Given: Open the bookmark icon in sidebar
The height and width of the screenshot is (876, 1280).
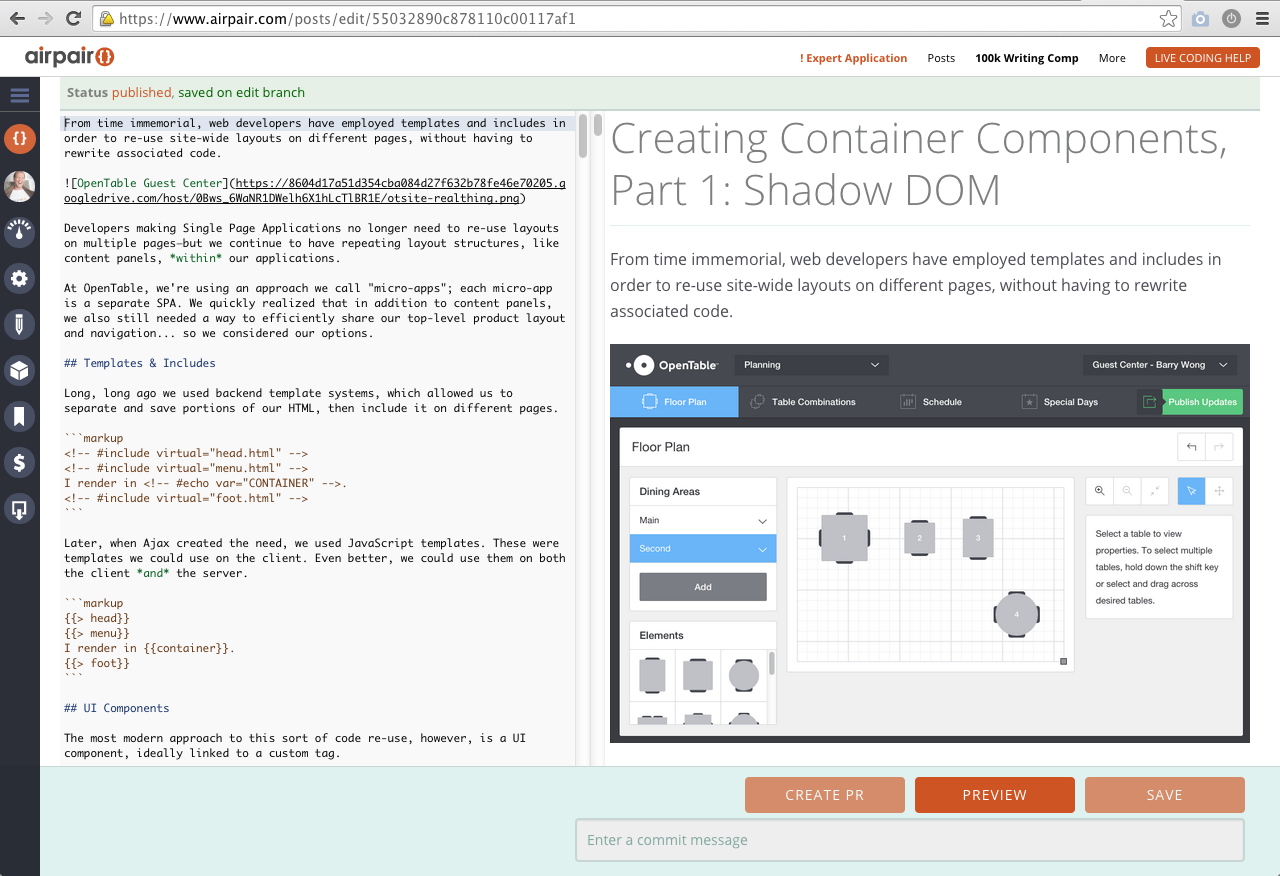Looking at the screenshot, I should click(19, 416).
